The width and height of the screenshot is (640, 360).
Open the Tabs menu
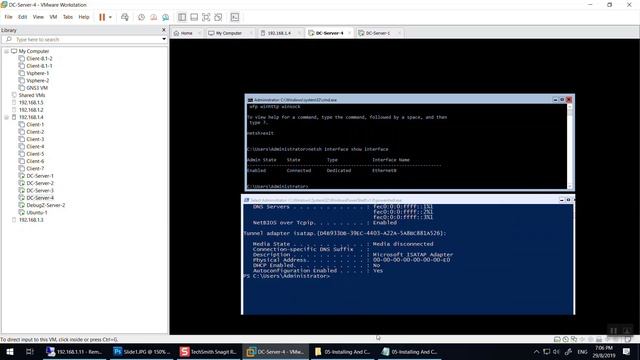pos(68,17)
